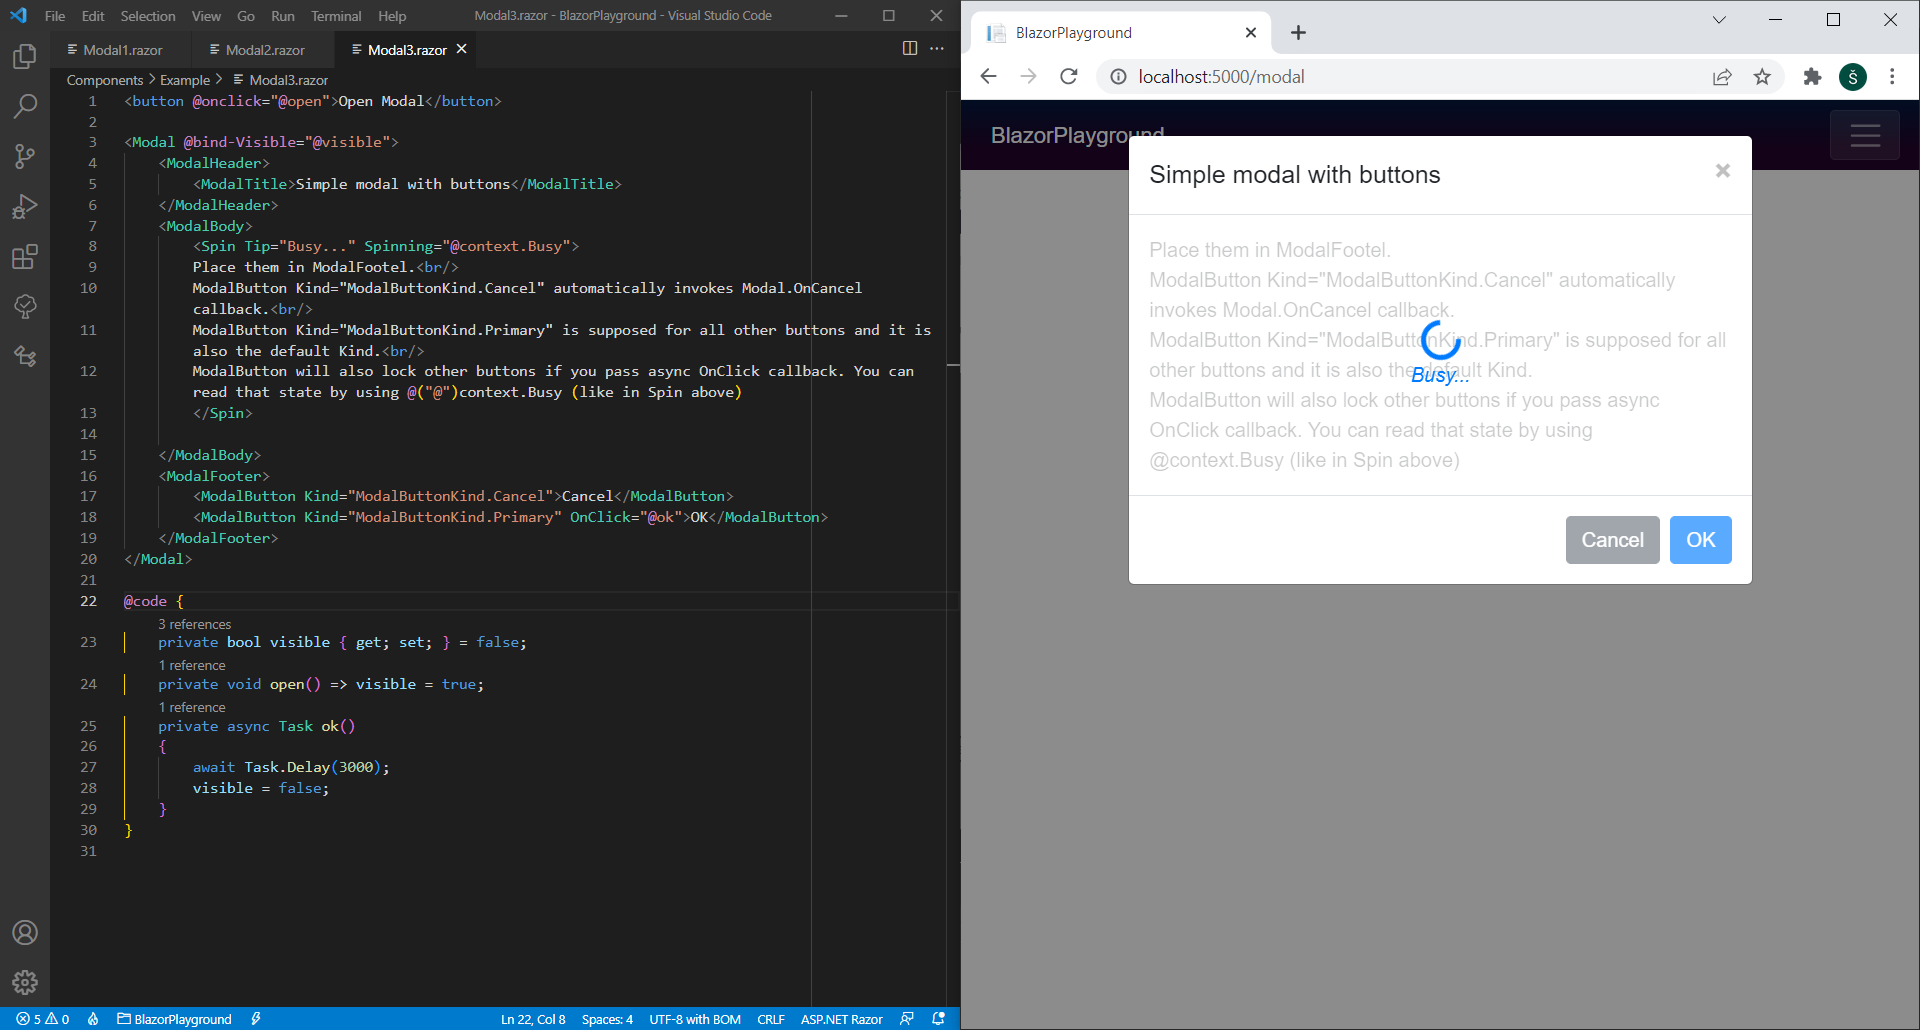Open the Run and Debug view
Image resolution: width=1920 pixels, height=1030 pixels.
click(25, 206)
